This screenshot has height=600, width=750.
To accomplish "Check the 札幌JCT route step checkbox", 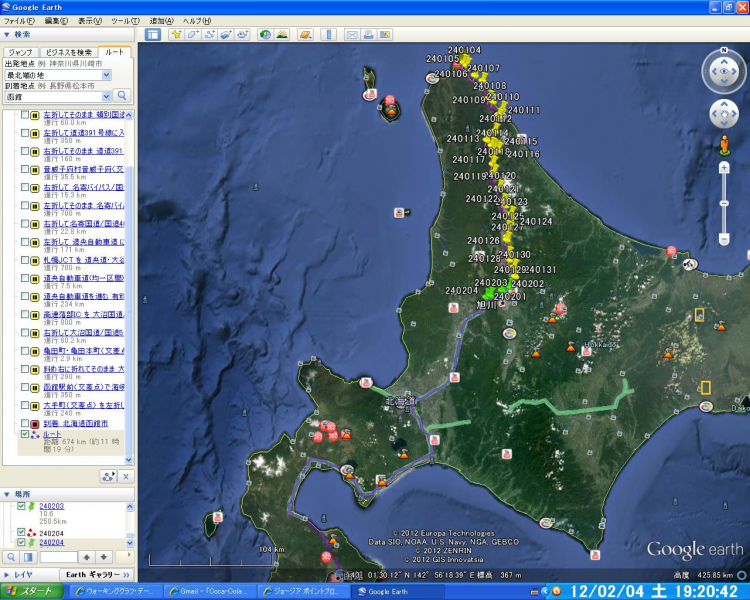I will point(25,260).
